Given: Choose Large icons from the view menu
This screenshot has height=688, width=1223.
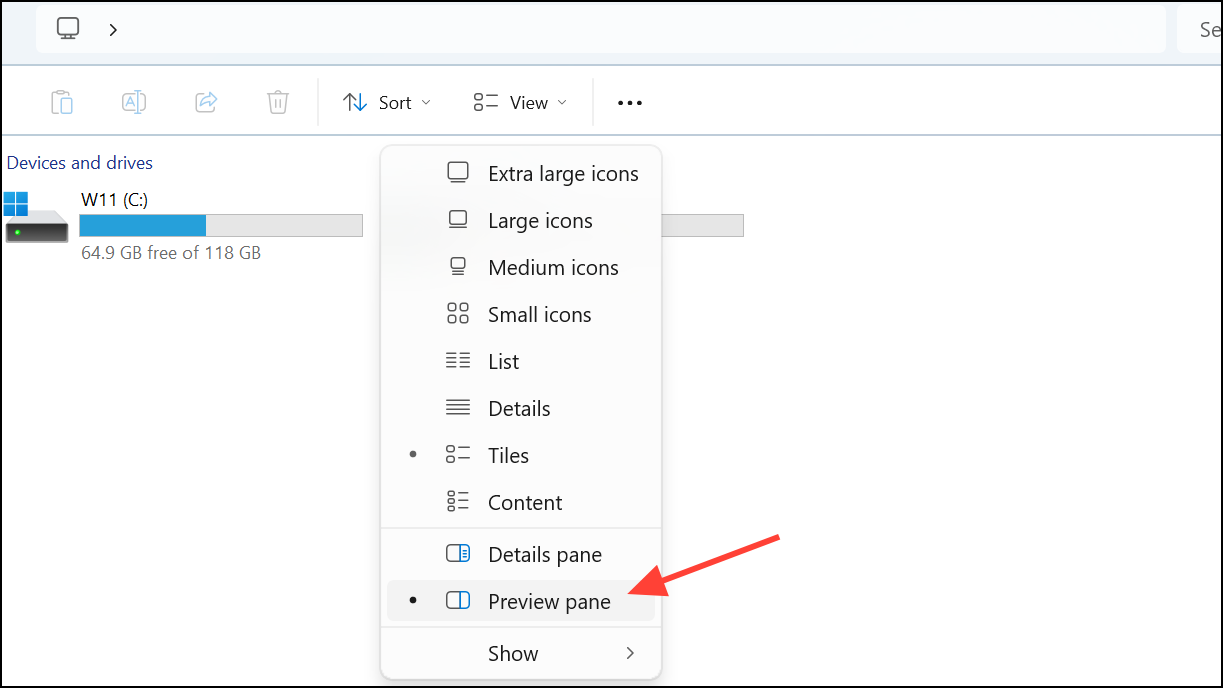Looking at the screenshot, I should click(x=540, y=220).
